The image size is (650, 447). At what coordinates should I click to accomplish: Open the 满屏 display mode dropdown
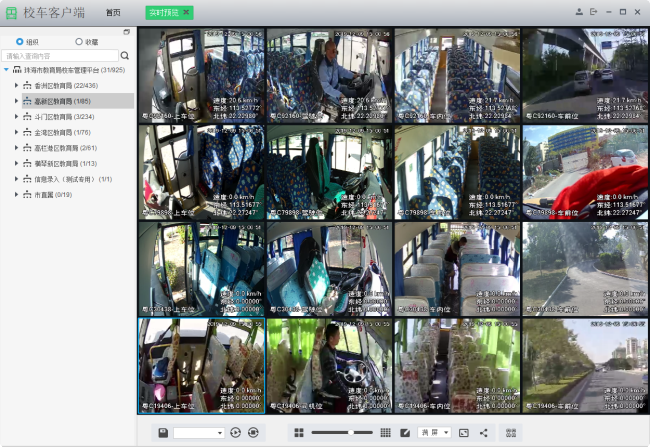pyautogui.click(x=435, y=432)
